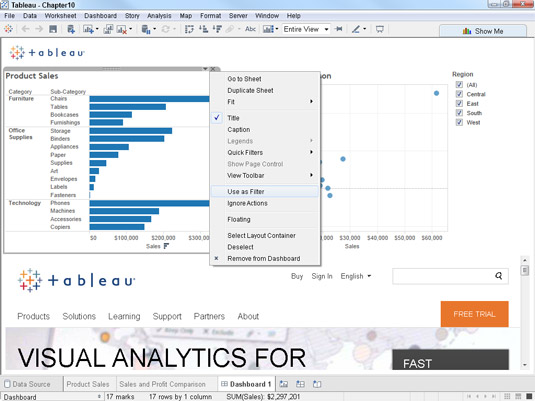Open the Analysis menu
This screenshot has height=401, width=535.
point(159,16)
